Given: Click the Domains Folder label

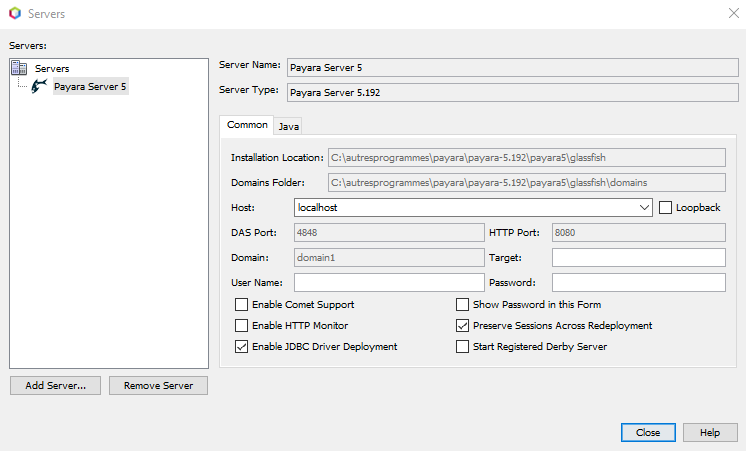Looking at the screenshot, I should pyautogui.click(x=268, y=183).
